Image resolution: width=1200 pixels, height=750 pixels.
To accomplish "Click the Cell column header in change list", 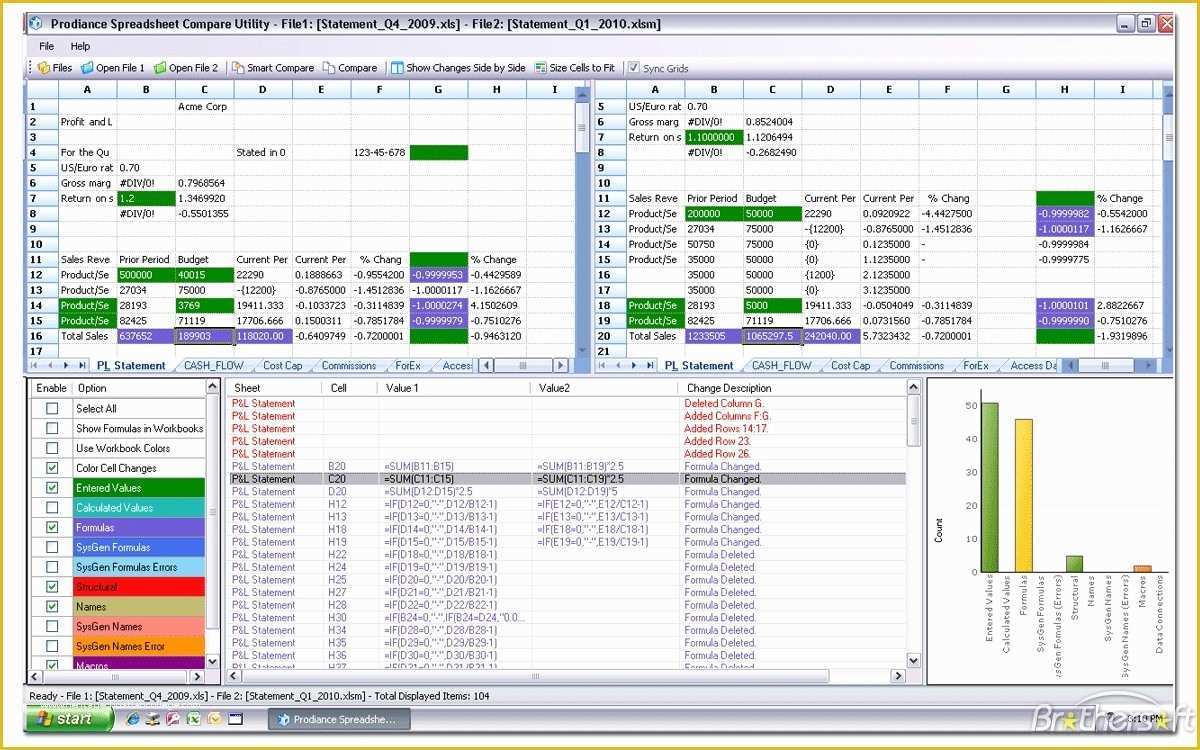I will click(351, 388).
